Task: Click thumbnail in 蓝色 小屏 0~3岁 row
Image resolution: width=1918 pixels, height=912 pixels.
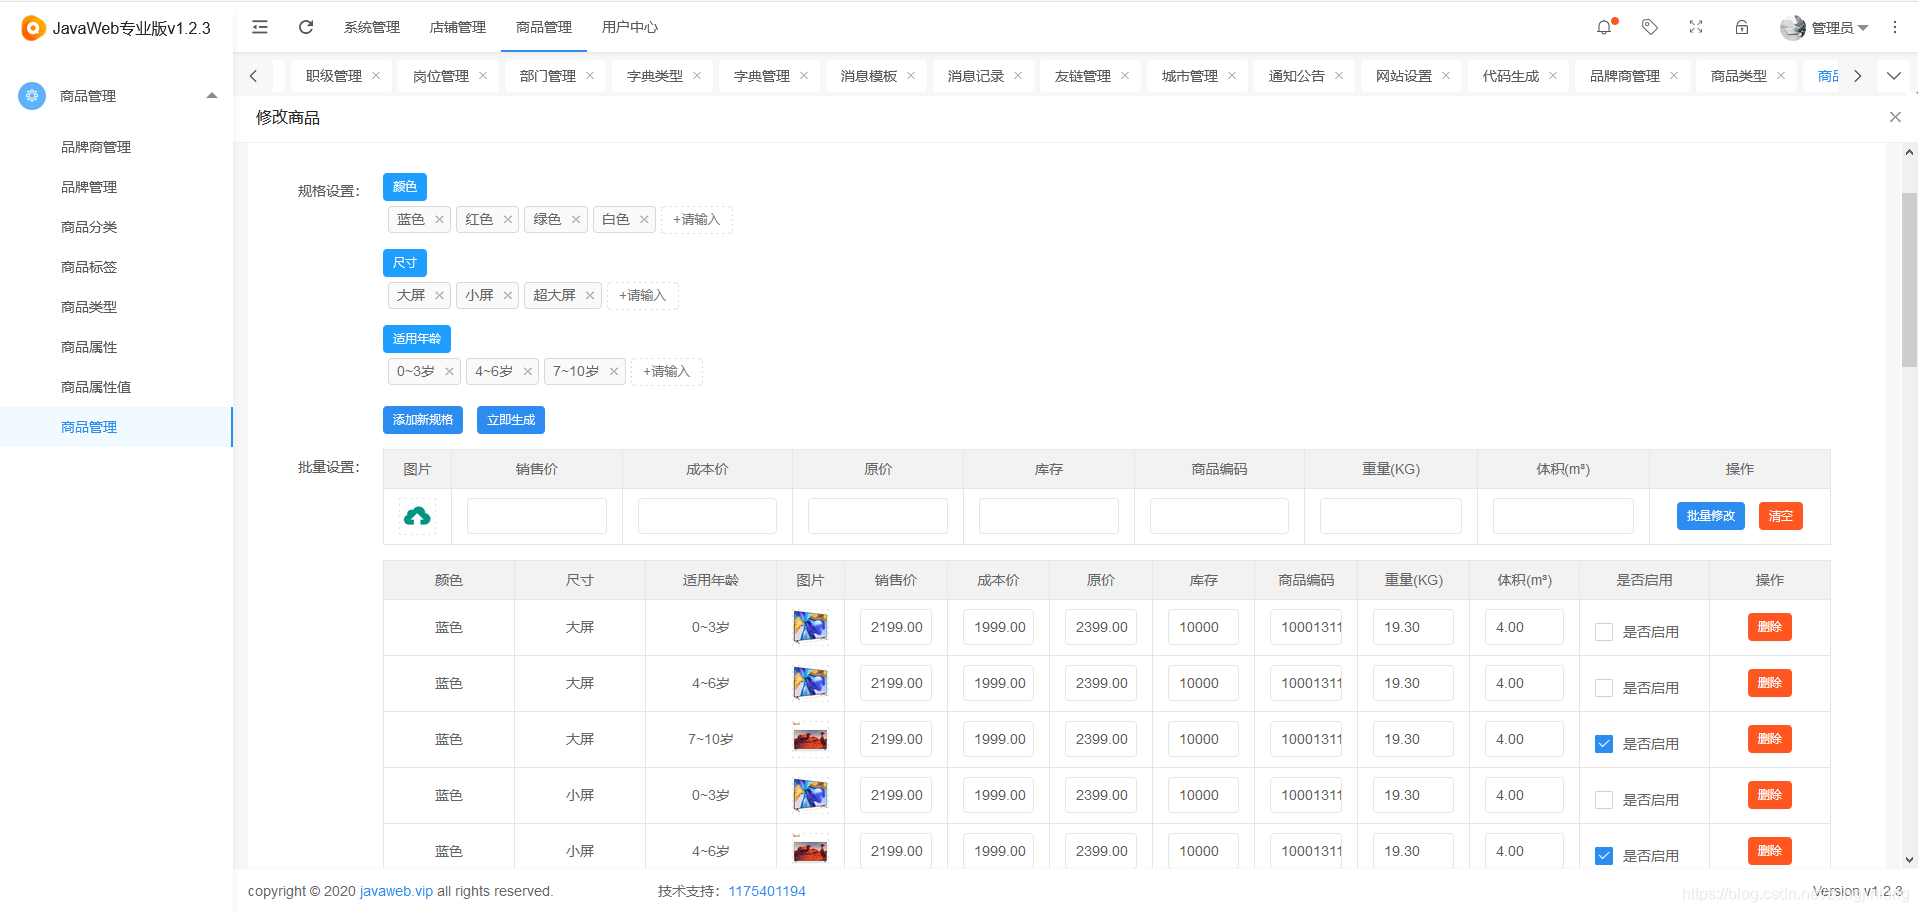Action: coord(810,795)
